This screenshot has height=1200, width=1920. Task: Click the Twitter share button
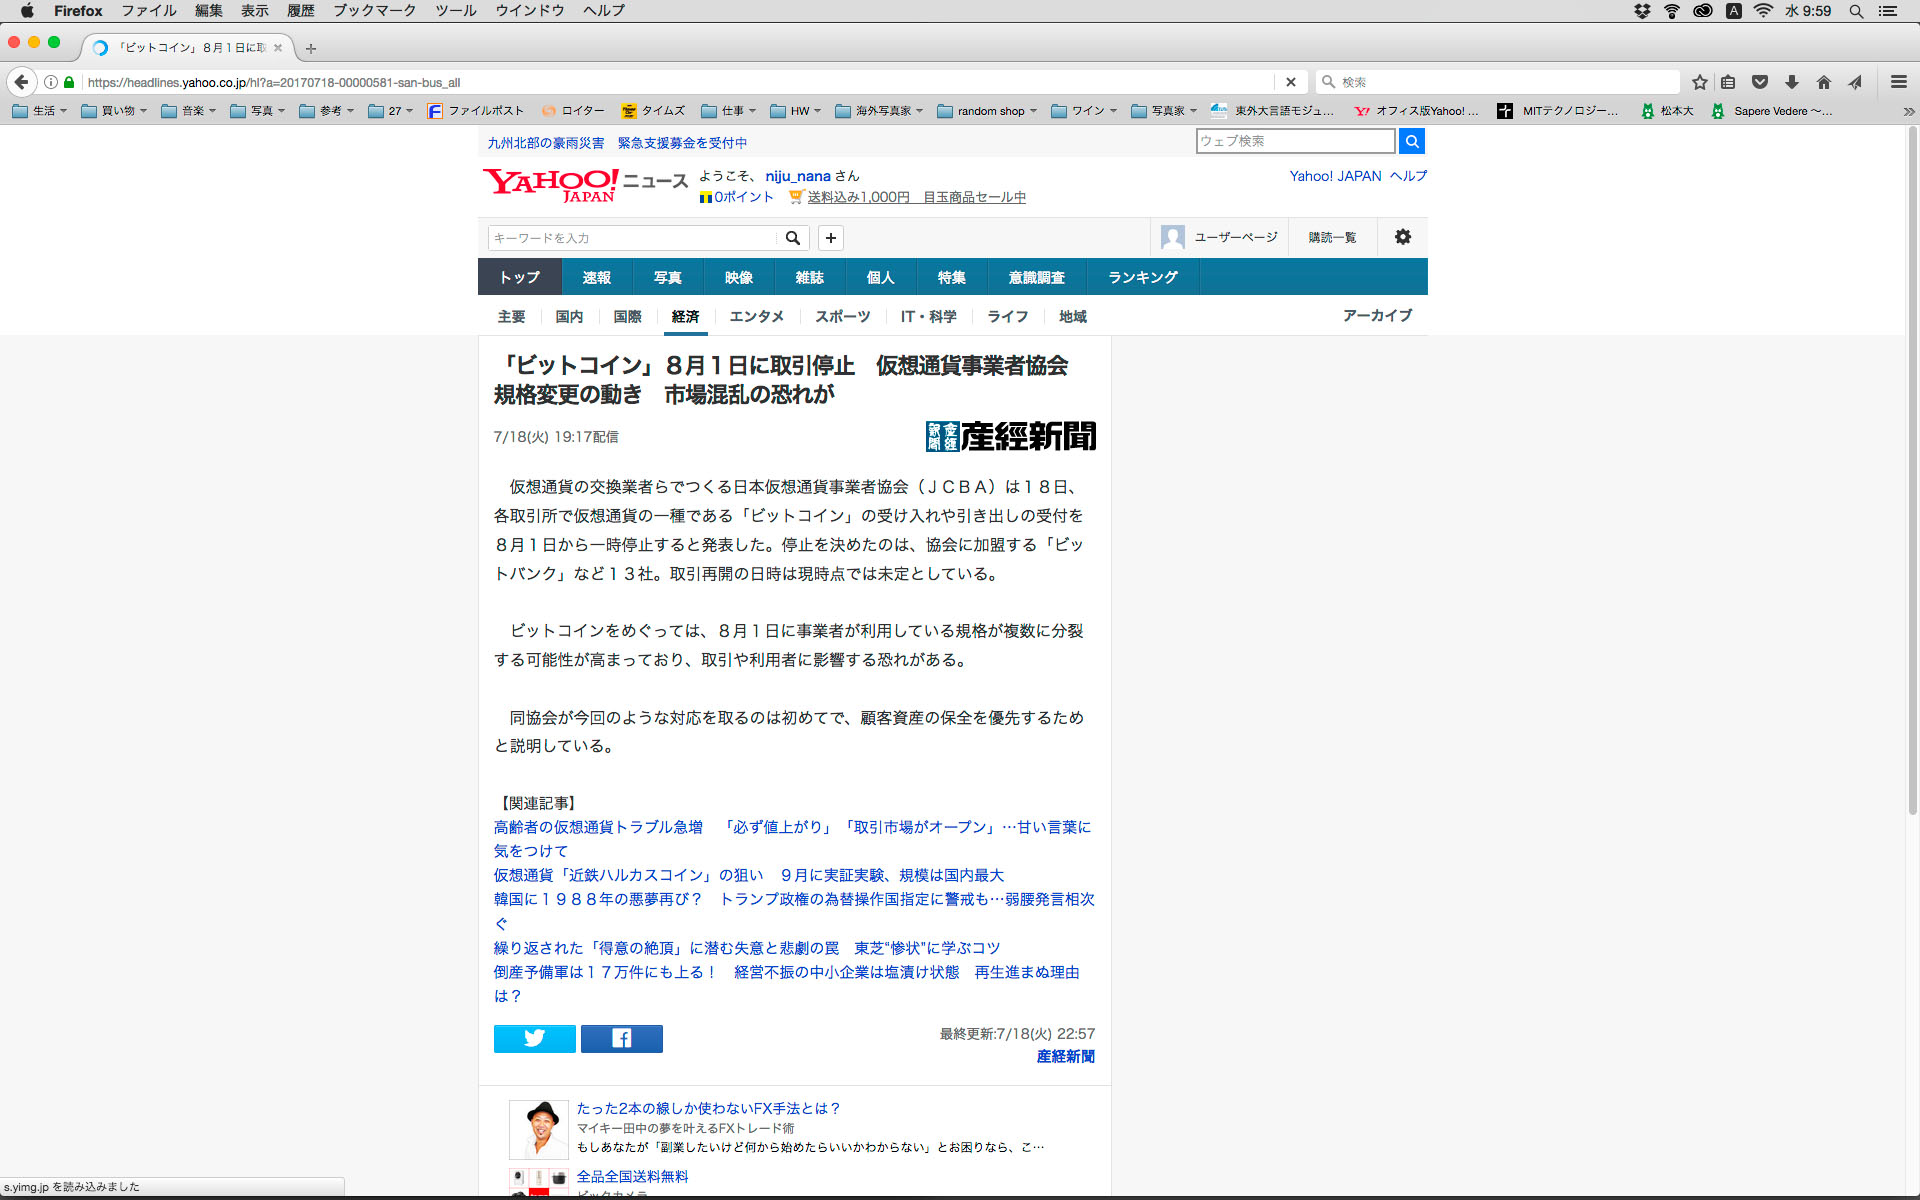point(534,1038)
